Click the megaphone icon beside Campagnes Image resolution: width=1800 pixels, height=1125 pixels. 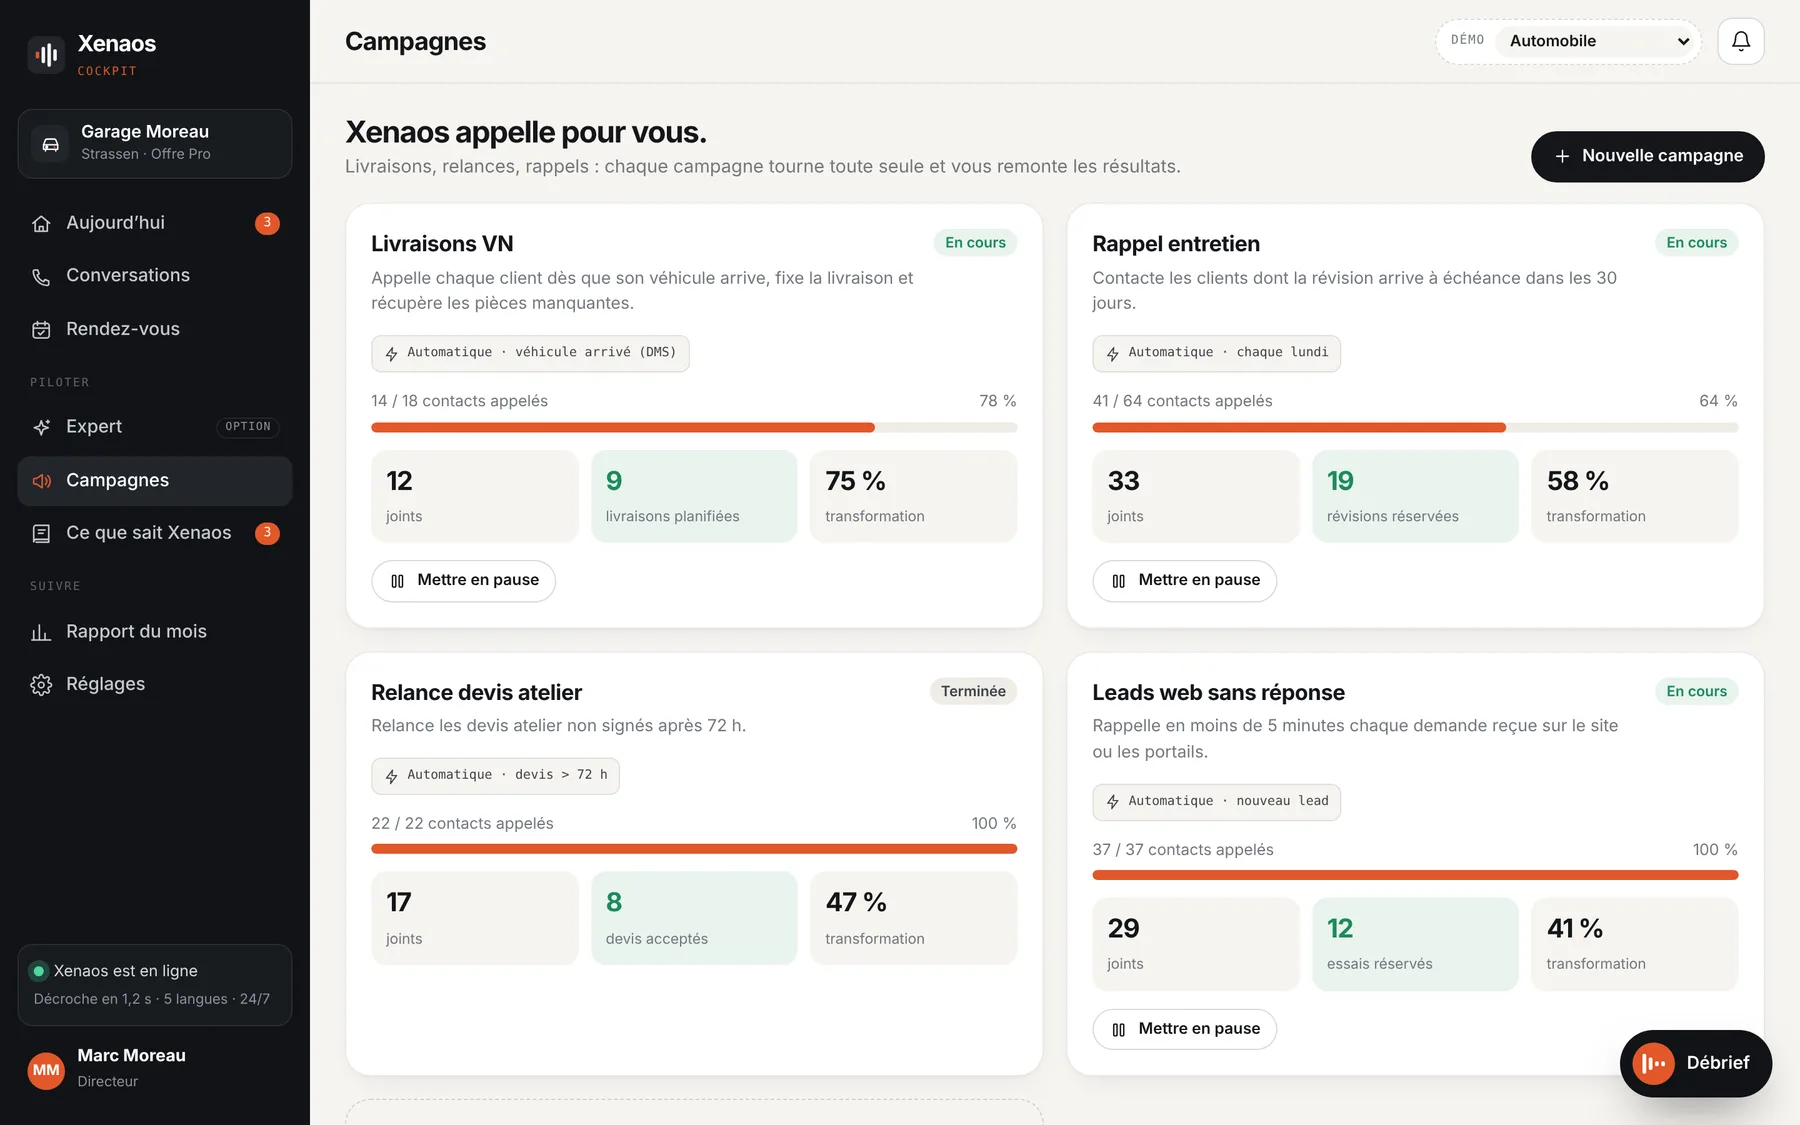[41, 481]
